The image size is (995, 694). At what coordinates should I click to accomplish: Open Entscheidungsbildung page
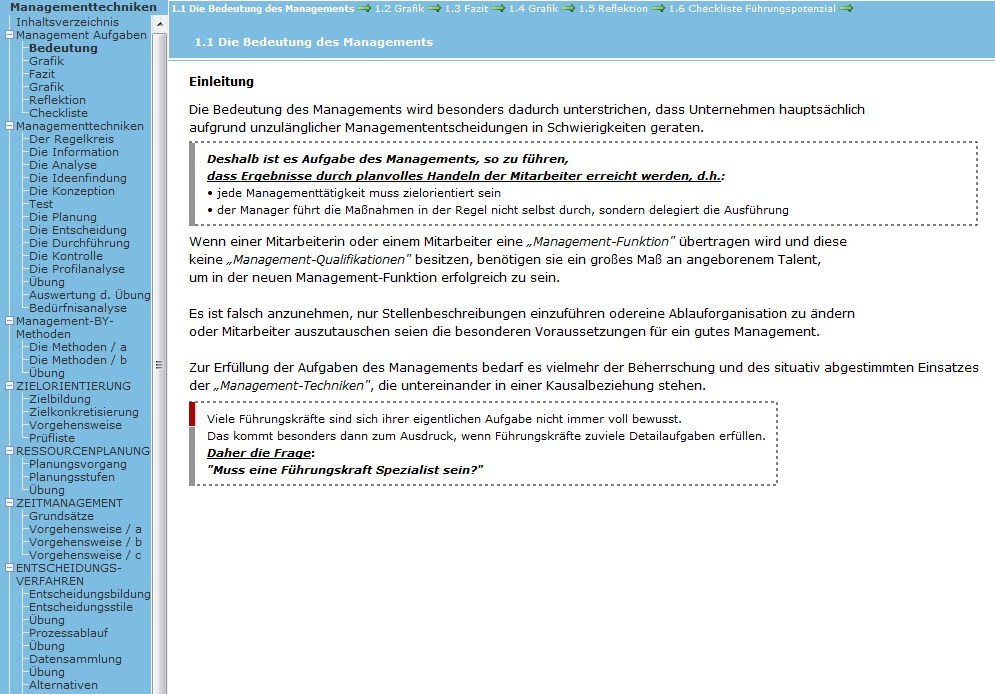(90, 594)
